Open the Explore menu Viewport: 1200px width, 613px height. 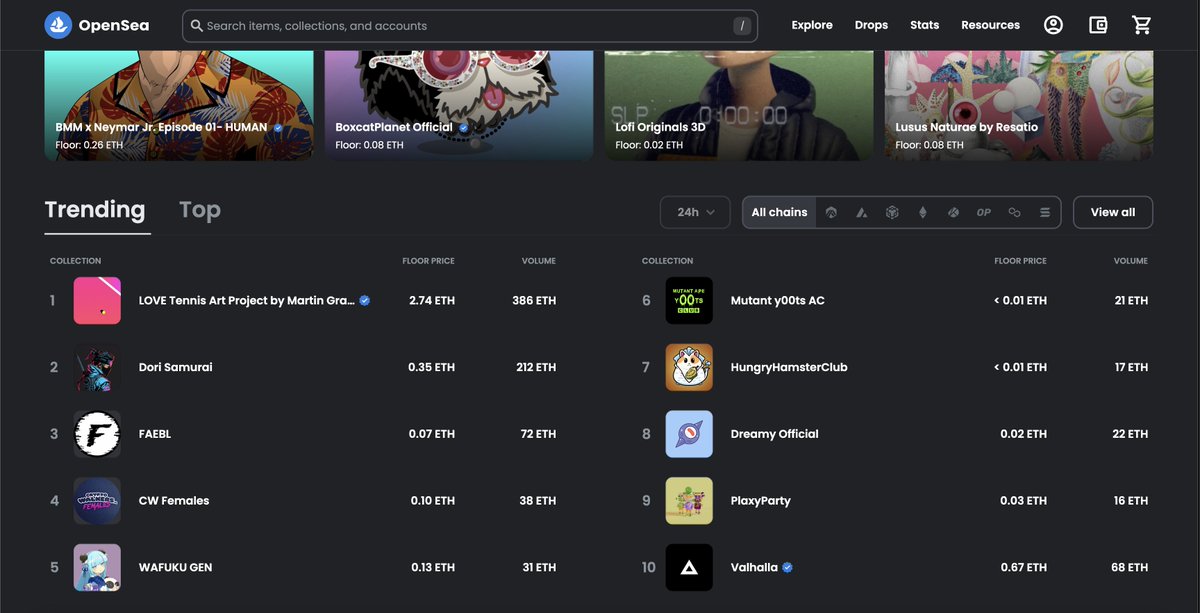[x=812, y=25]
